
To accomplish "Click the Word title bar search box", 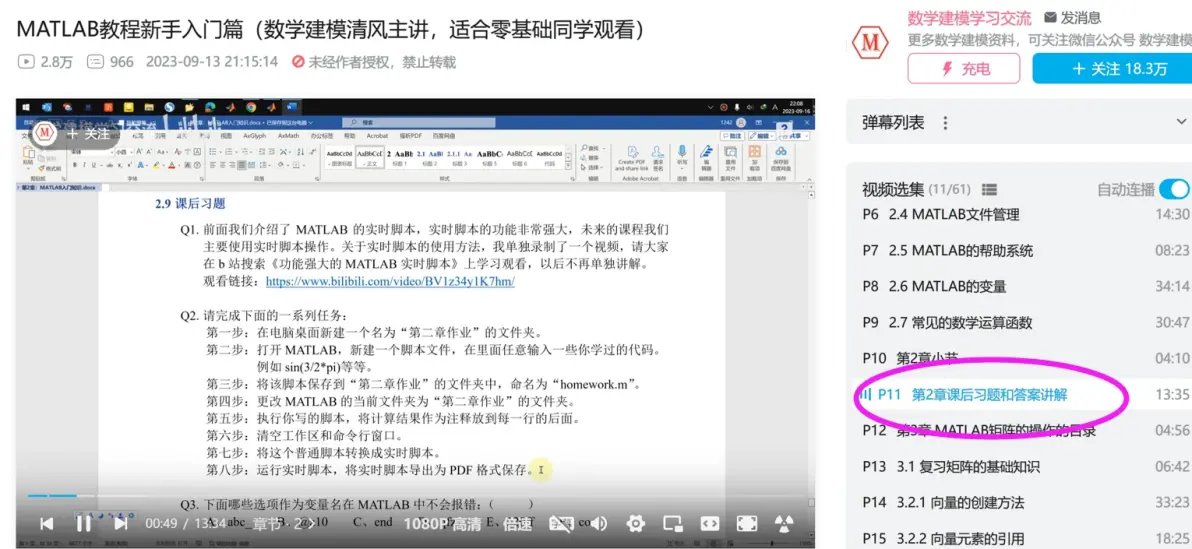I will pos(419,122).
